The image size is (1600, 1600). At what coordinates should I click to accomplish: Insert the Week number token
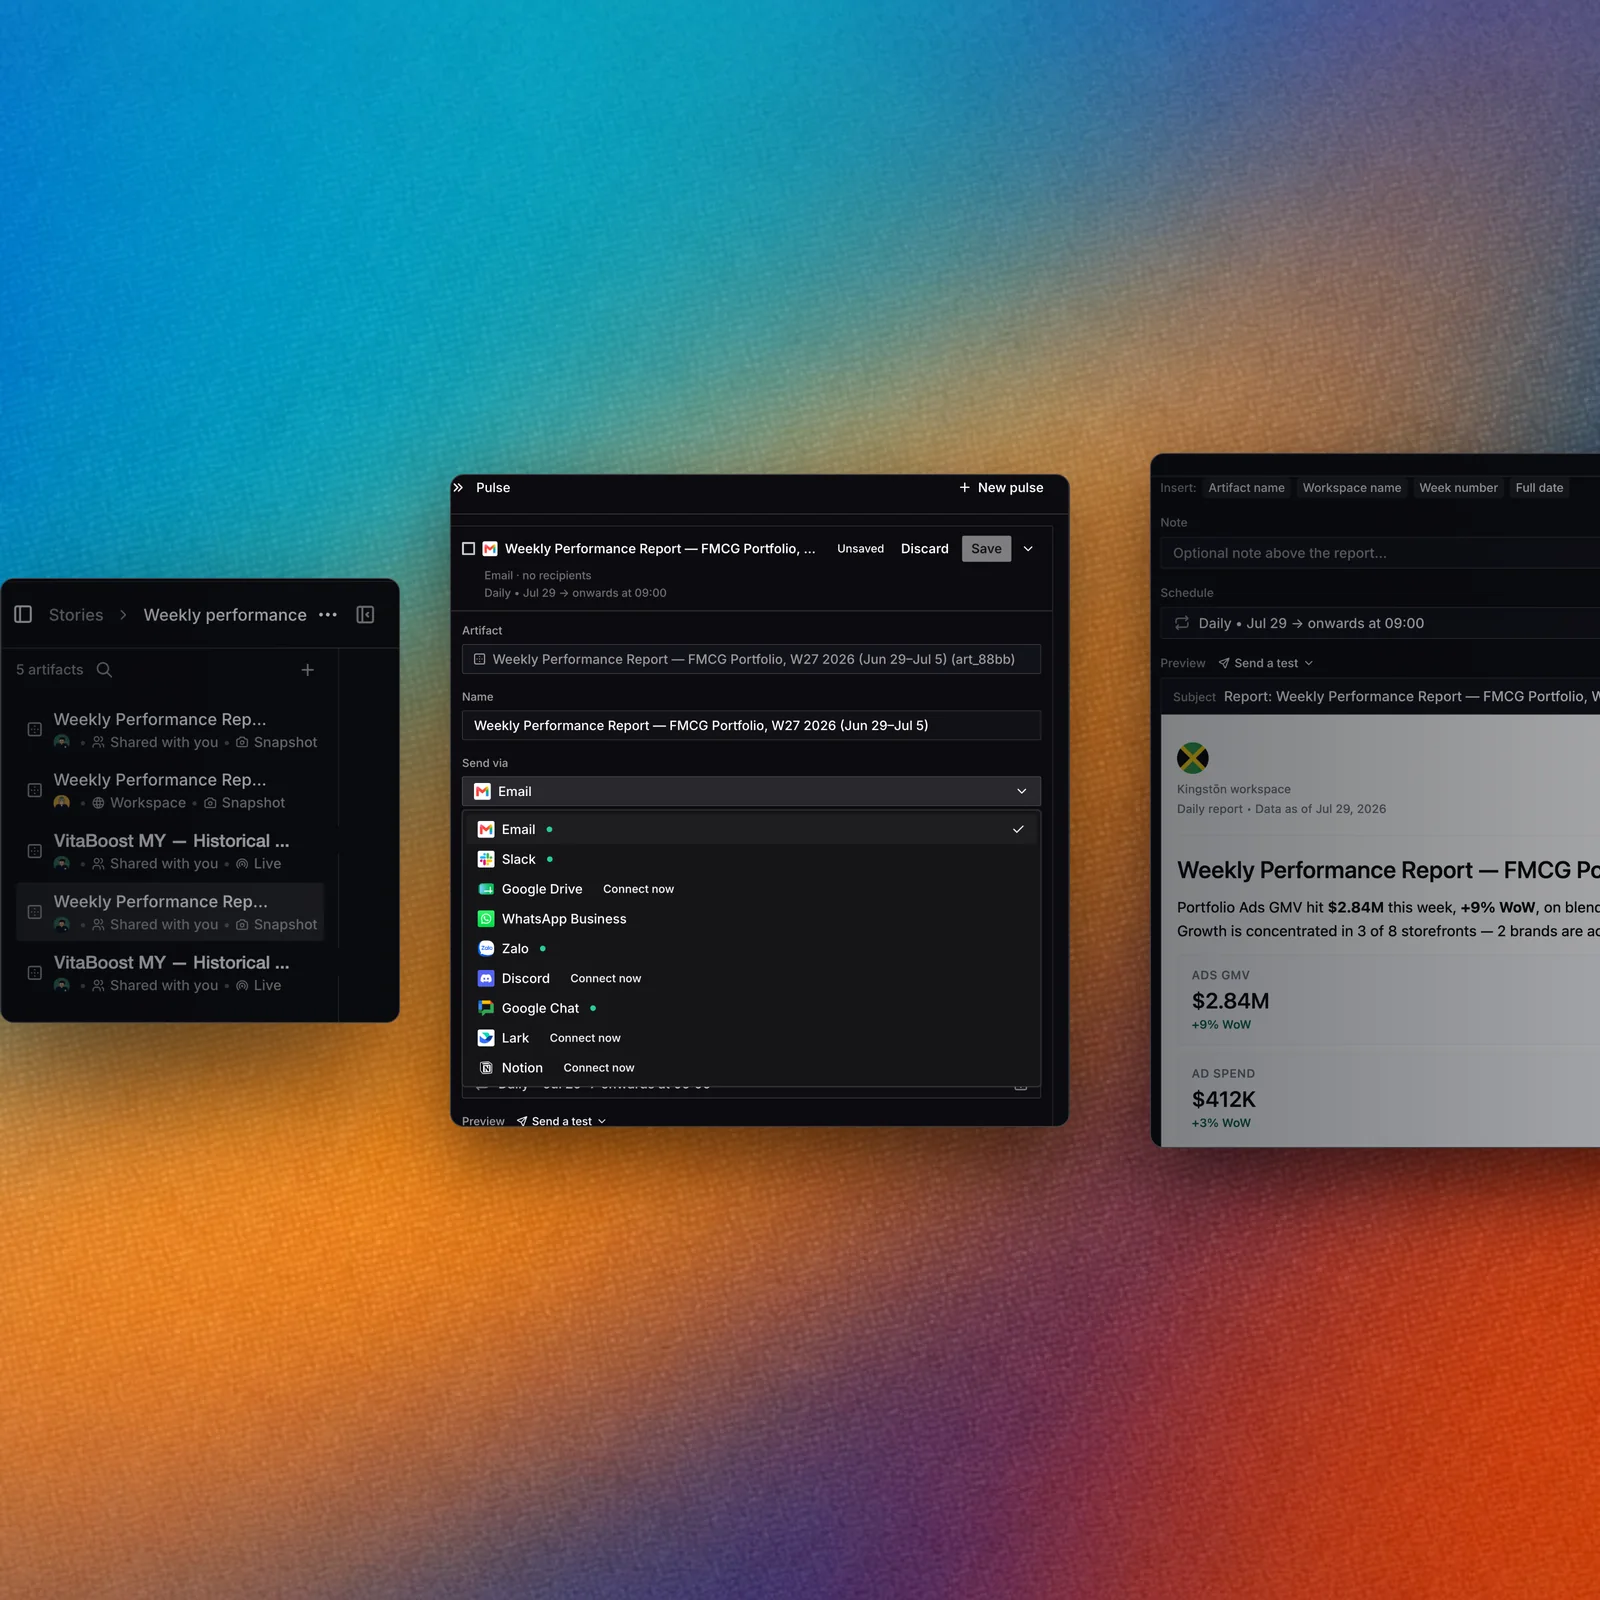click(x=1458, y=488)
